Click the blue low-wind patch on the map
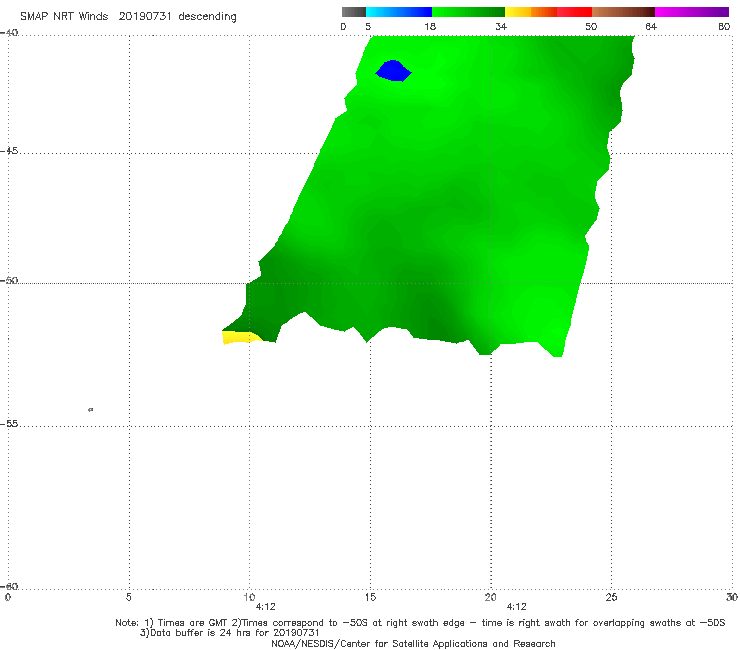 point(393,71)
